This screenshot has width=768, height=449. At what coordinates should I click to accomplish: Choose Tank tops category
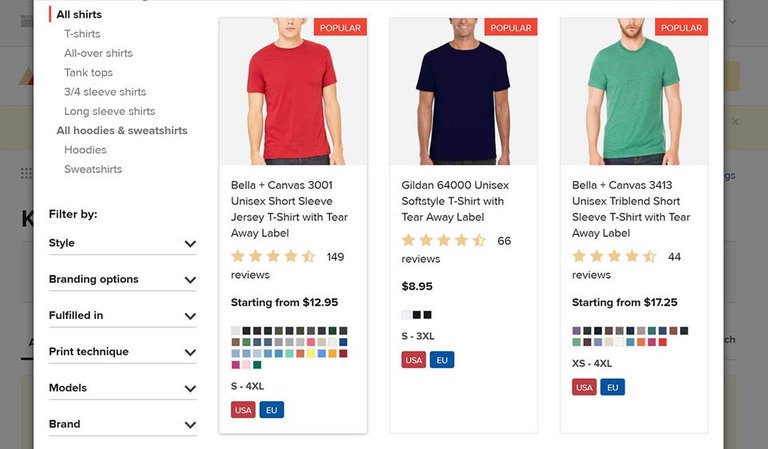[x=88, y=73]
